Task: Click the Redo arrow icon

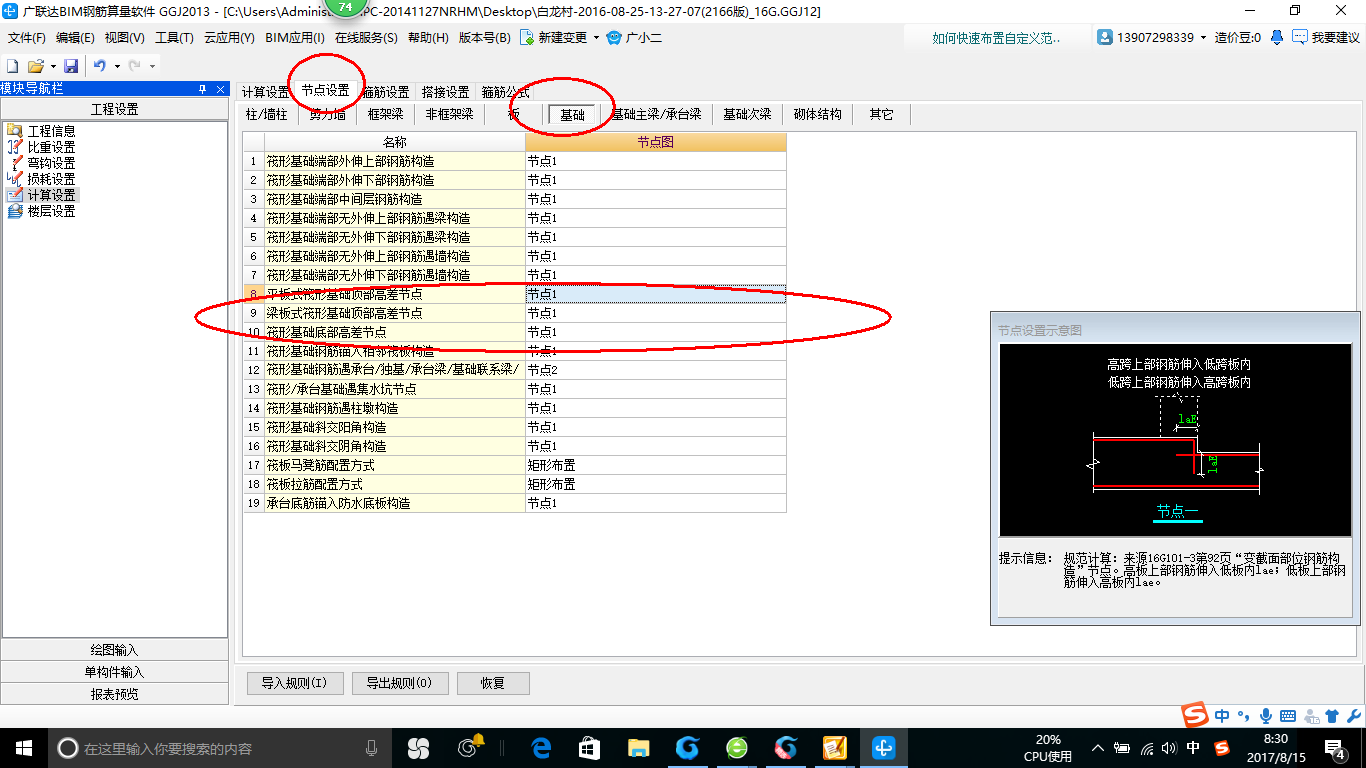Action: tap(134, 65)
